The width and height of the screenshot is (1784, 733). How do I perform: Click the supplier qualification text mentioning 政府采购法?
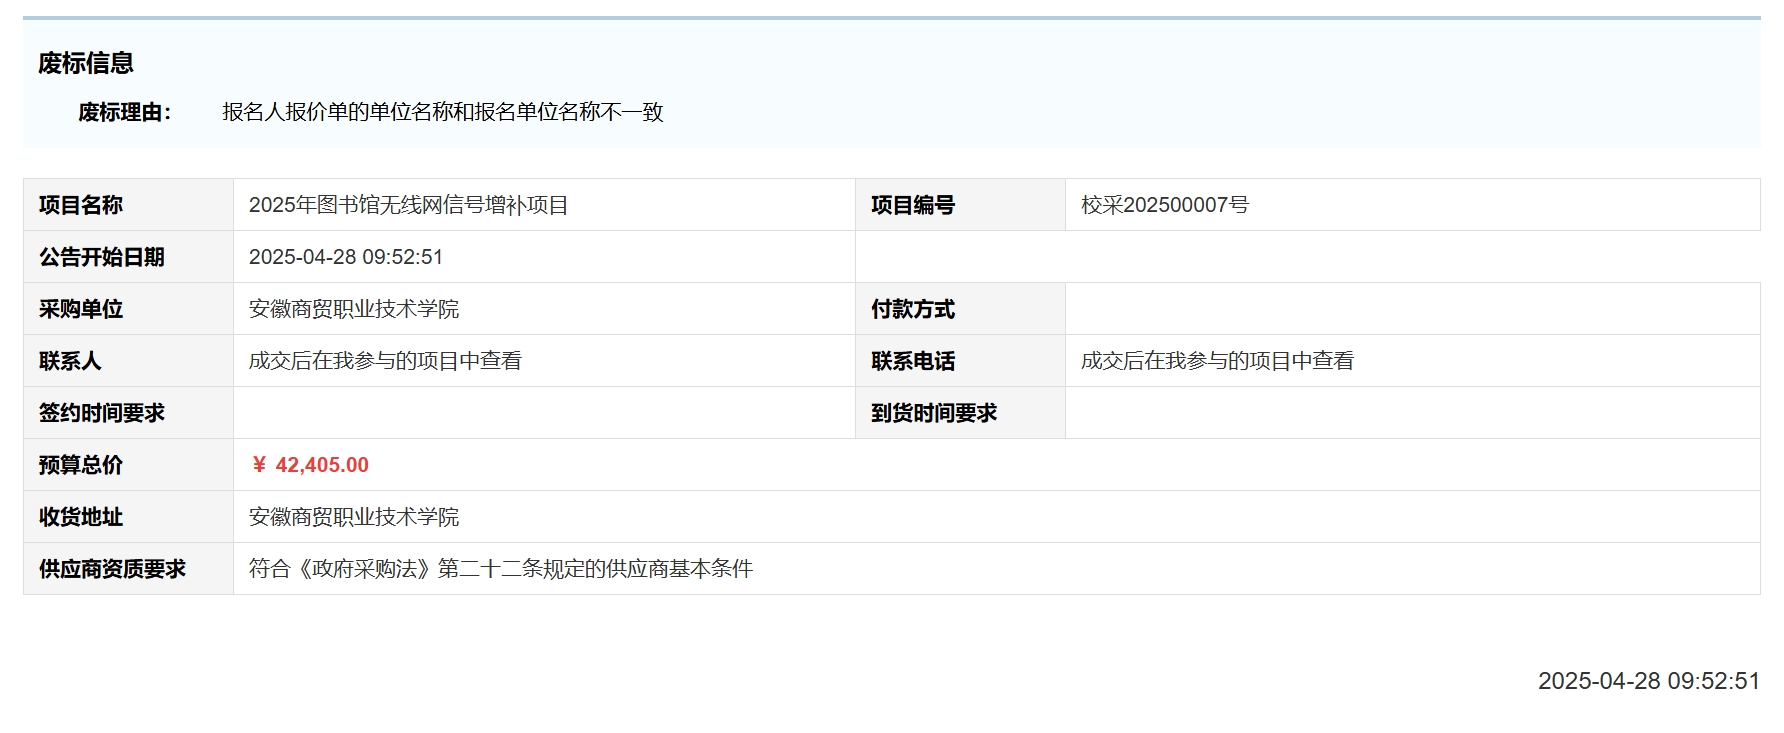point(500,569)
